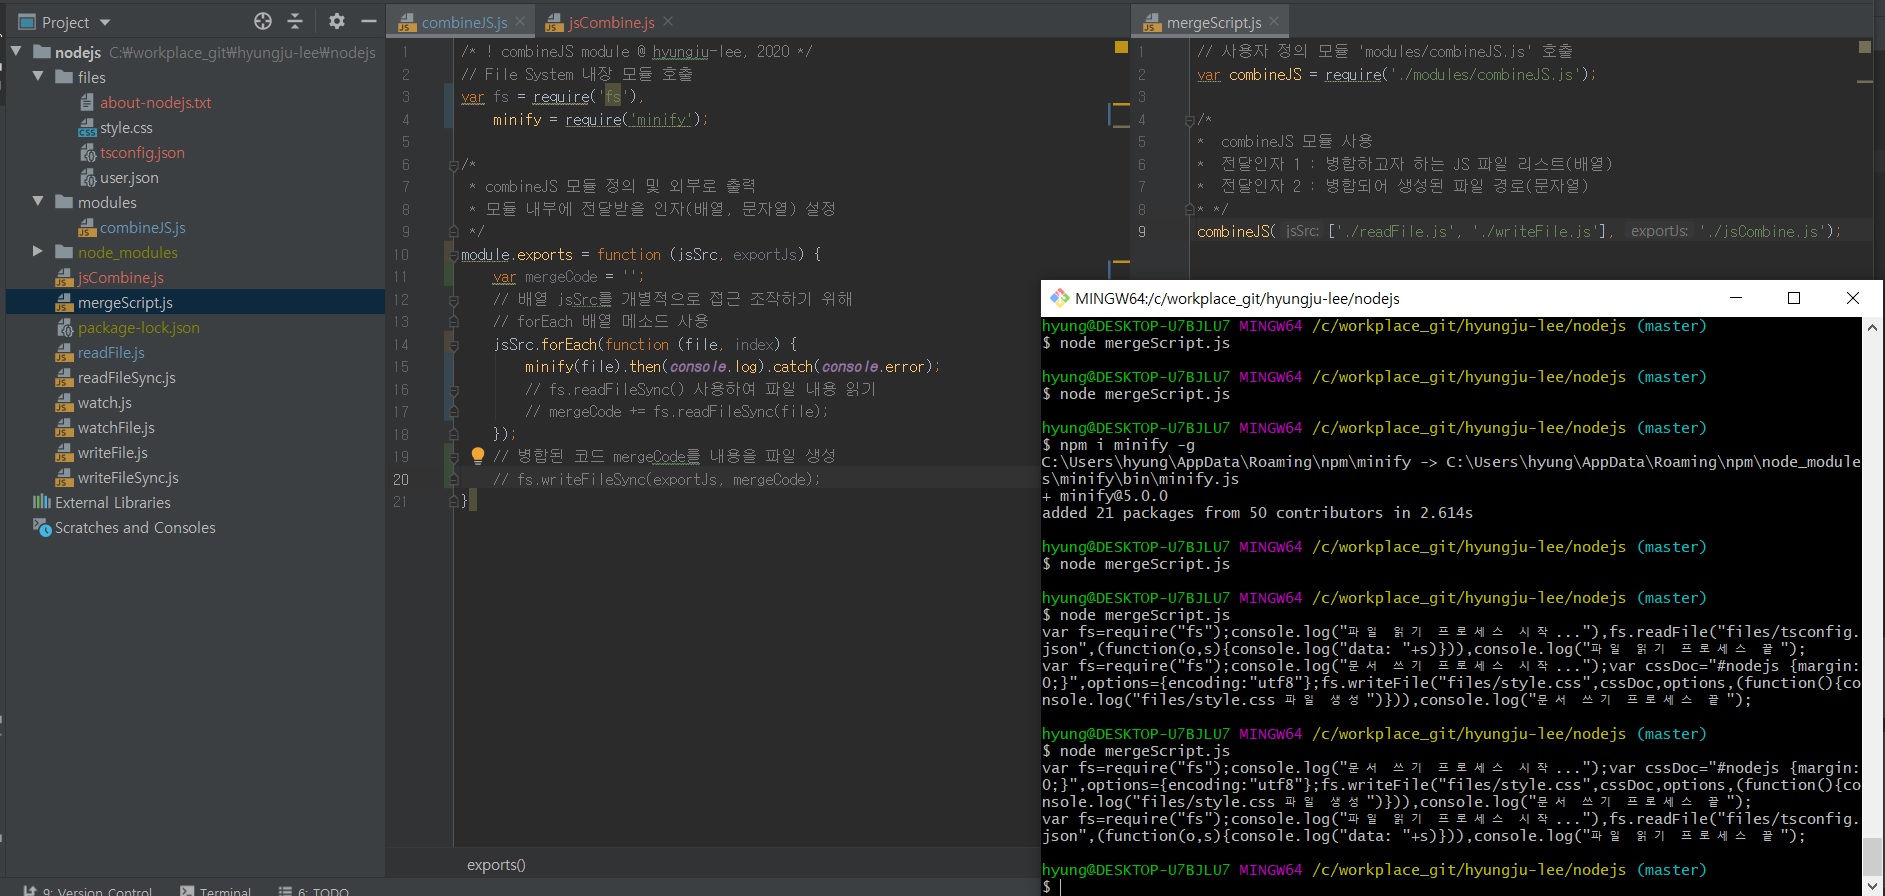Click the Collapse All icon in Project panel
Screen dimensions: 1885x896
click(x=295, y=21)
